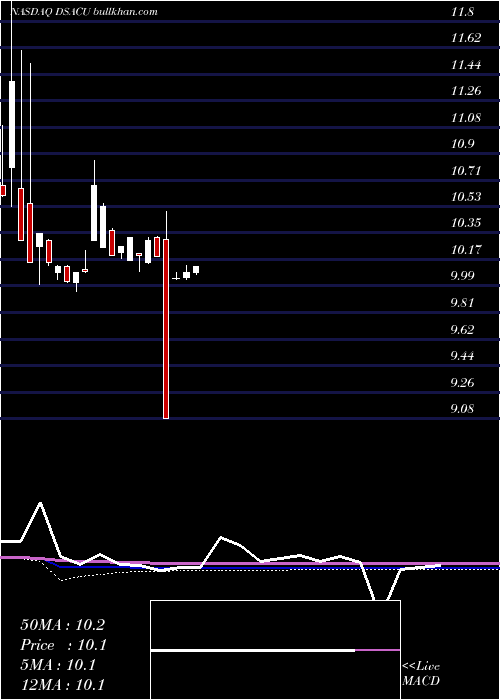This screenshot has height=700, width=500.
Task: Click the Price : 10.1 readout
Action: tap(63, 645)
